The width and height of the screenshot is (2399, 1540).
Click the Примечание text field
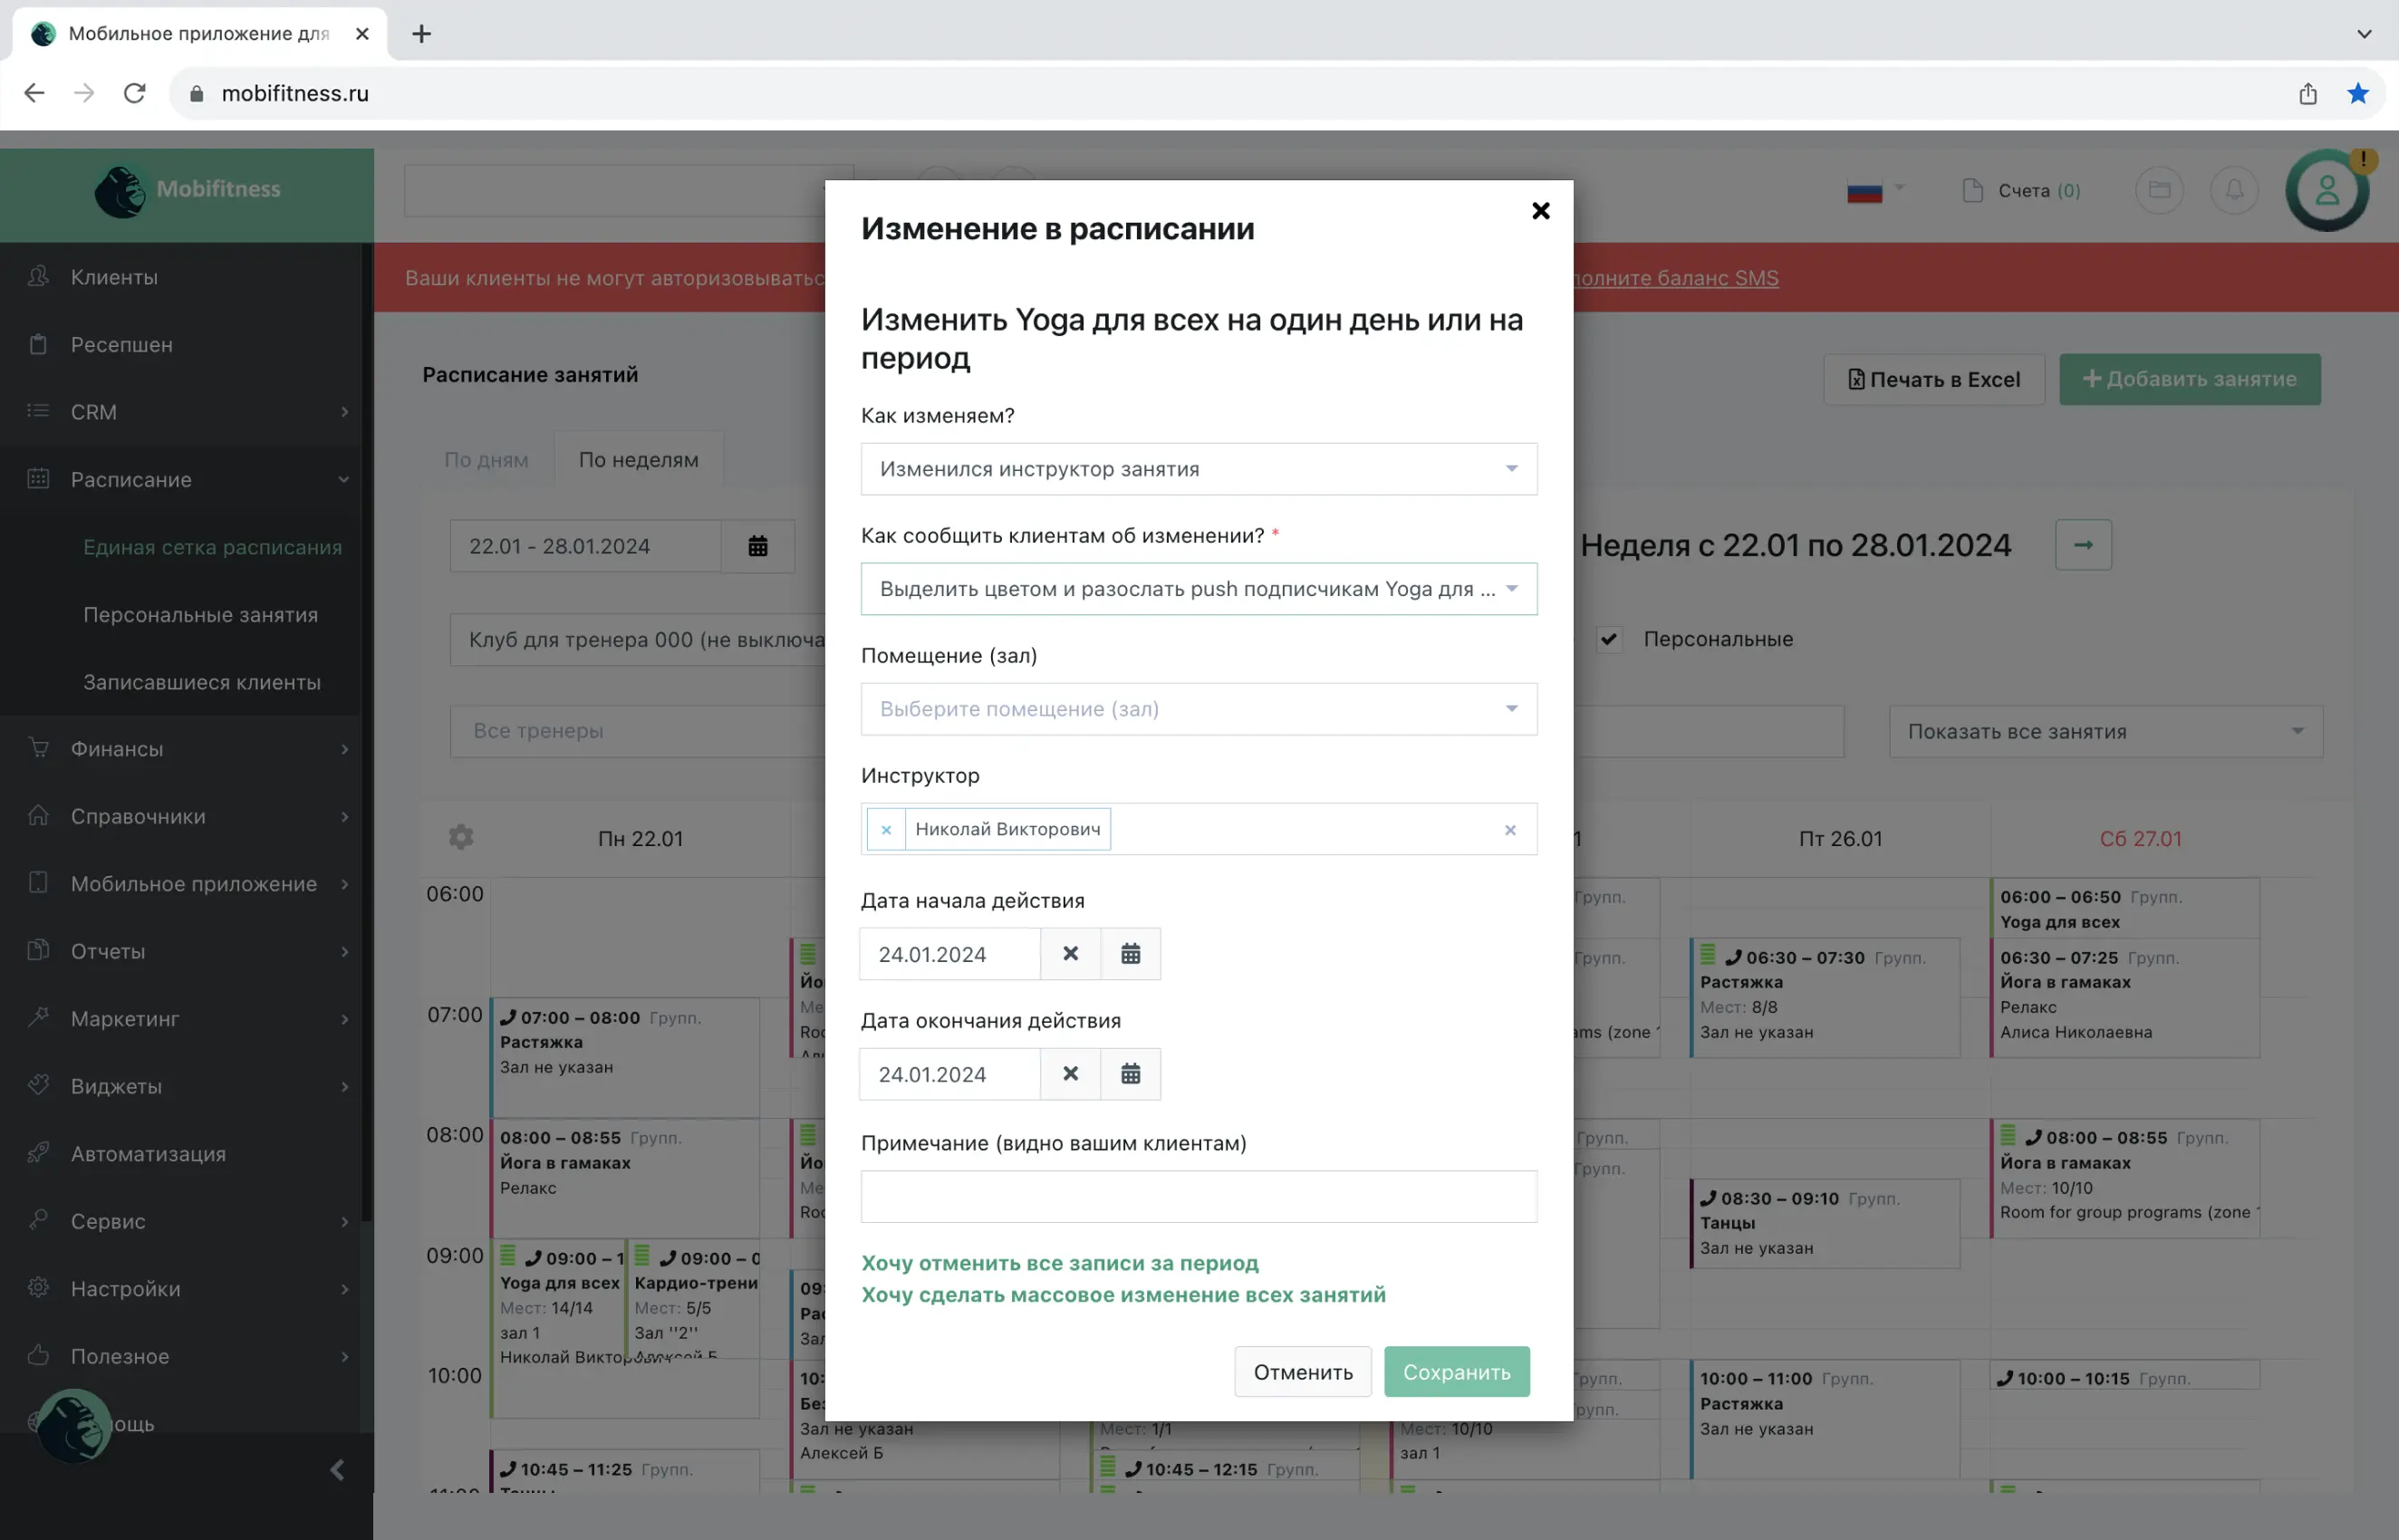[1198, 1197]
